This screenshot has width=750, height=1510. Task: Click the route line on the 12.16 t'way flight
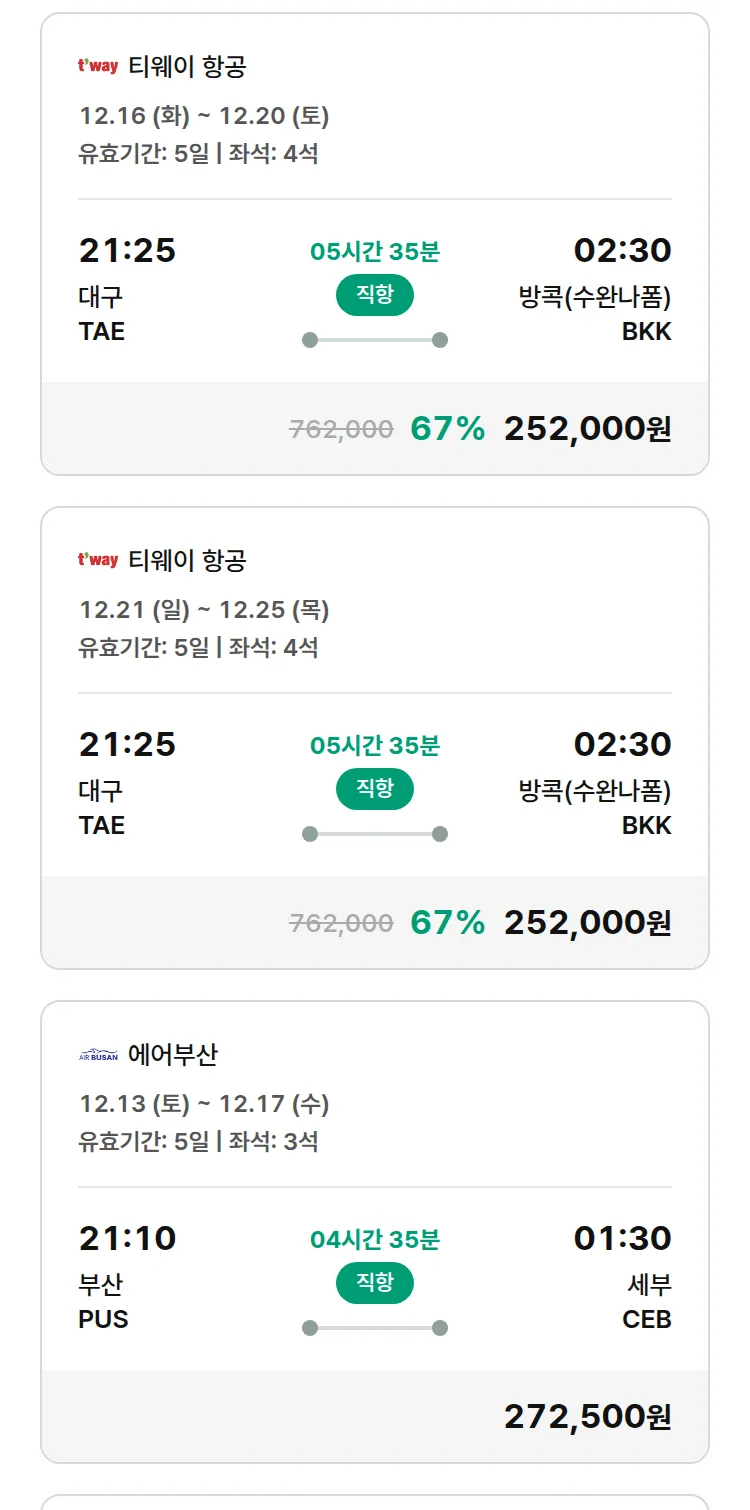[375, 340]
